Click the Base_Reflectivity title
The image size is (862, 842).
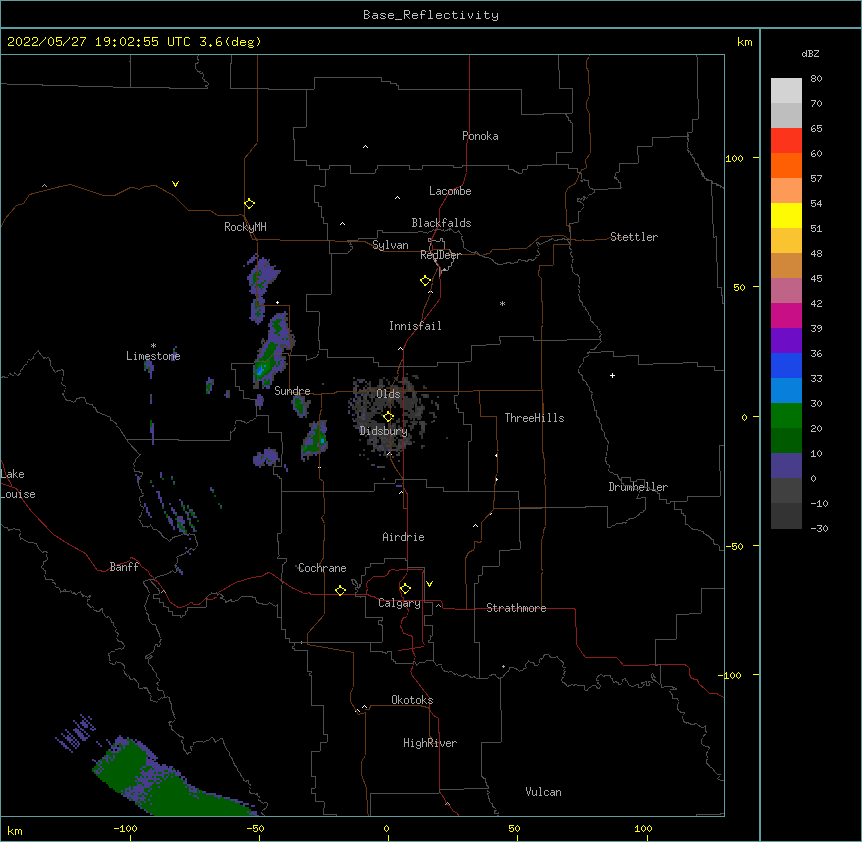pyautogui.click(x=431, y=15)
